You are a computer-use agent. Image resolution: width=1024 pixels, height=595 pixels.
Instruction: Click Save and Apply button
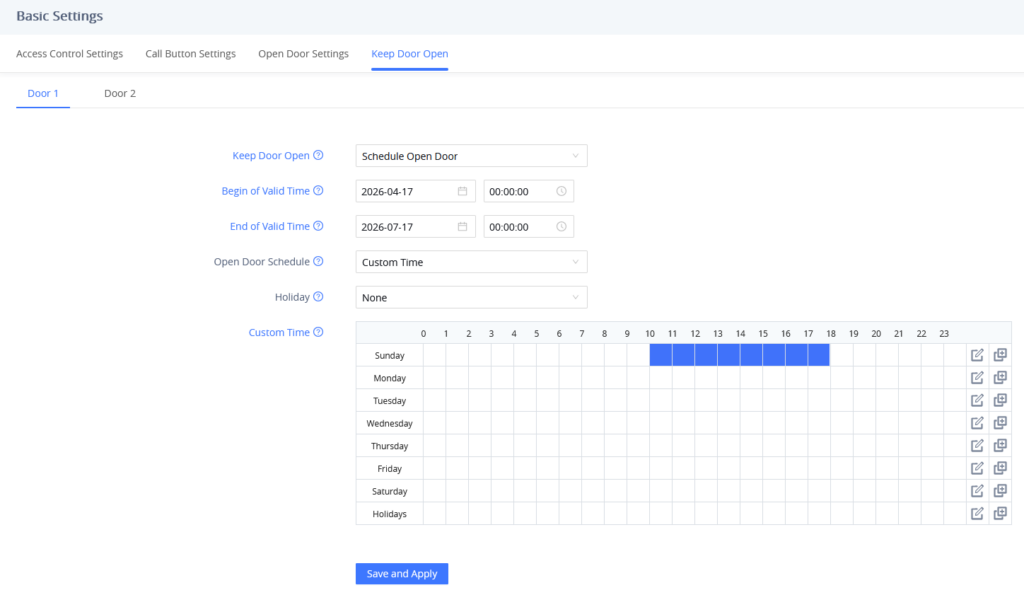[x=402, y=573]
